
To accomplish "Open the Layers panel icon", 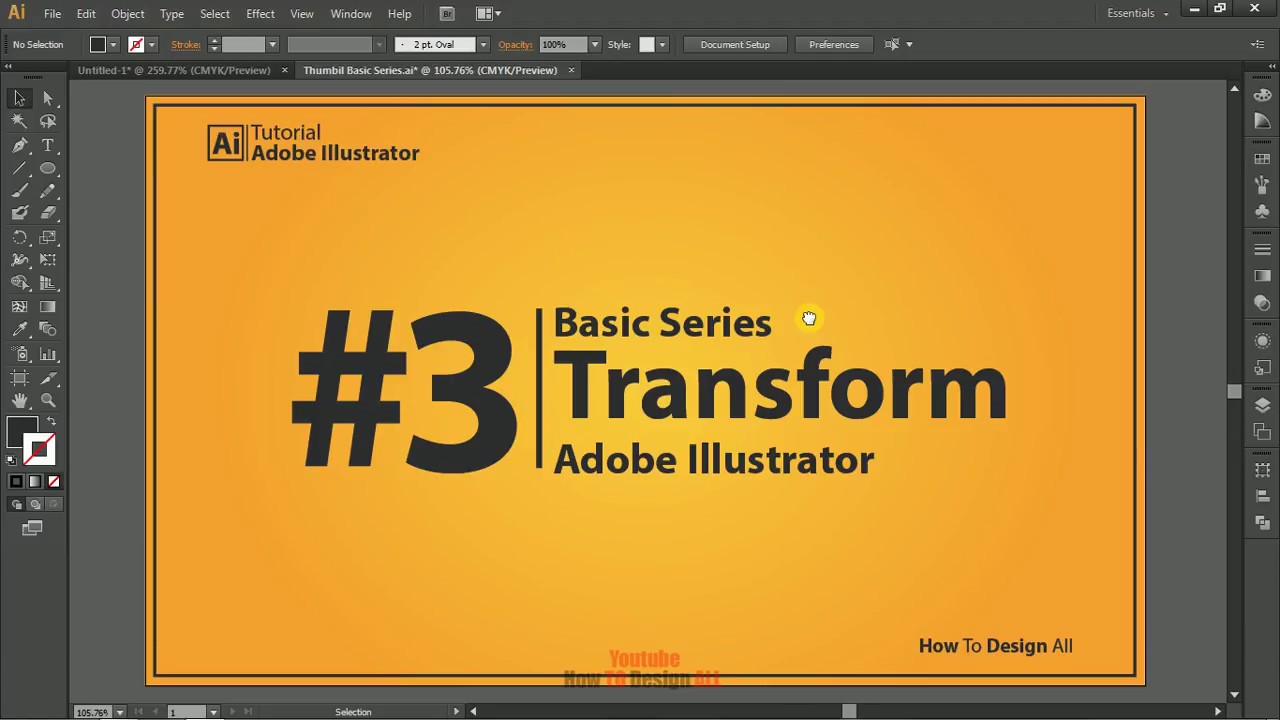I will pyautogui.click(x=1262, y=405).
